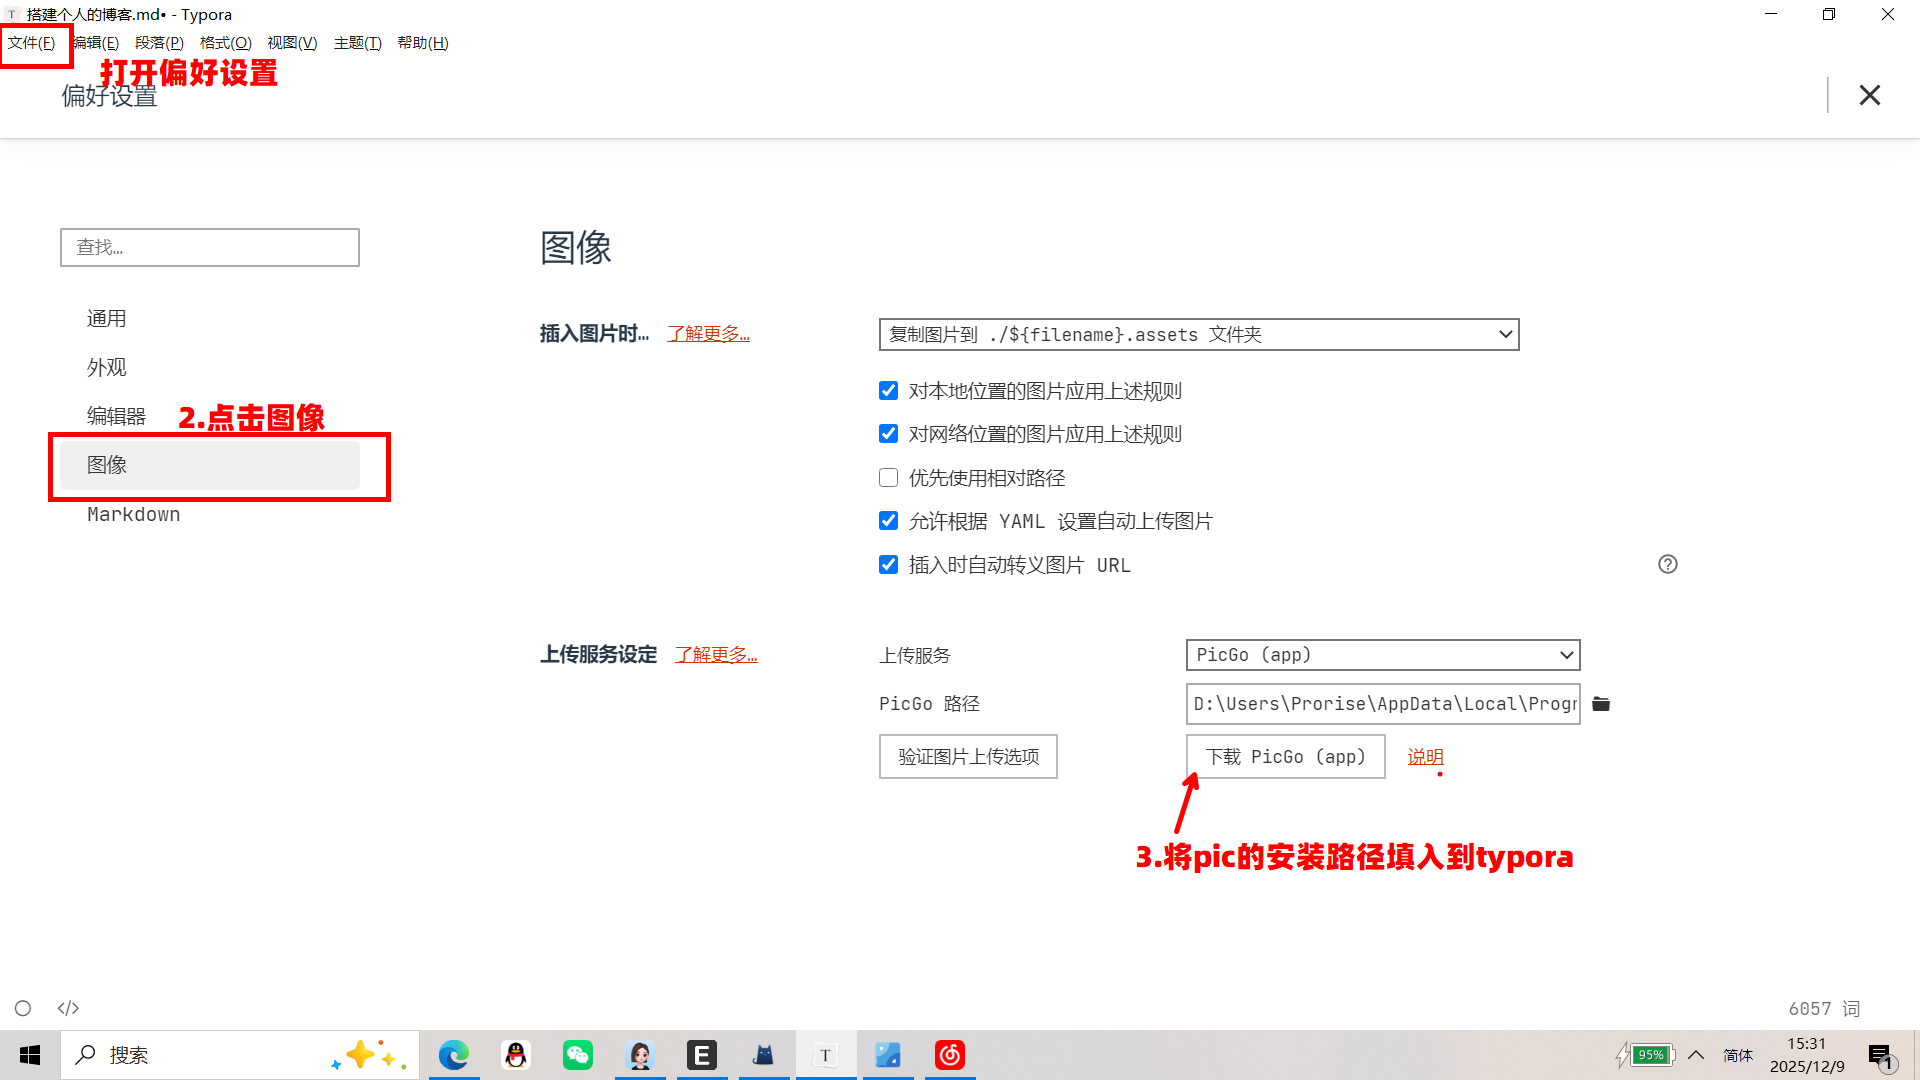Click the 验证图片上传选项 button

click(967, 757)
